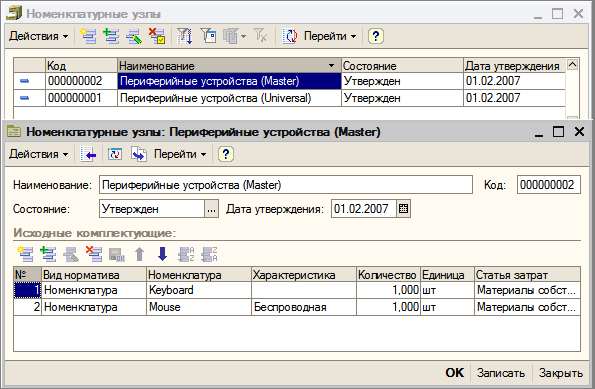
Task: Refresh list icon in top toolbar
Action: pyautogui.click(x=290, y=36)
